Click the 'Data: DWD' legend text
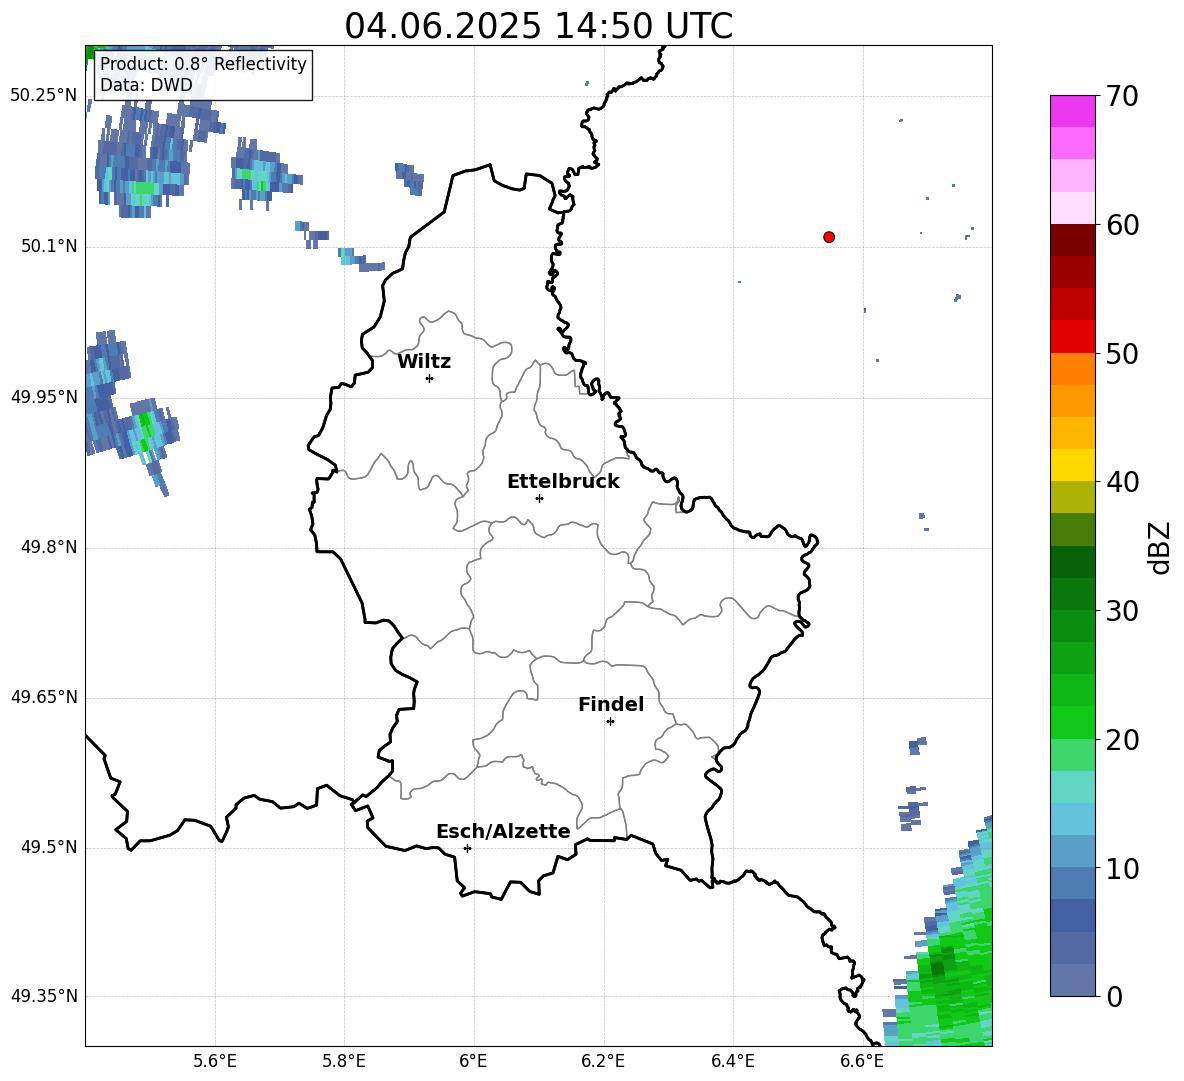The width and height of the screenshot is (1184, 1081). [x=146, y=85]
